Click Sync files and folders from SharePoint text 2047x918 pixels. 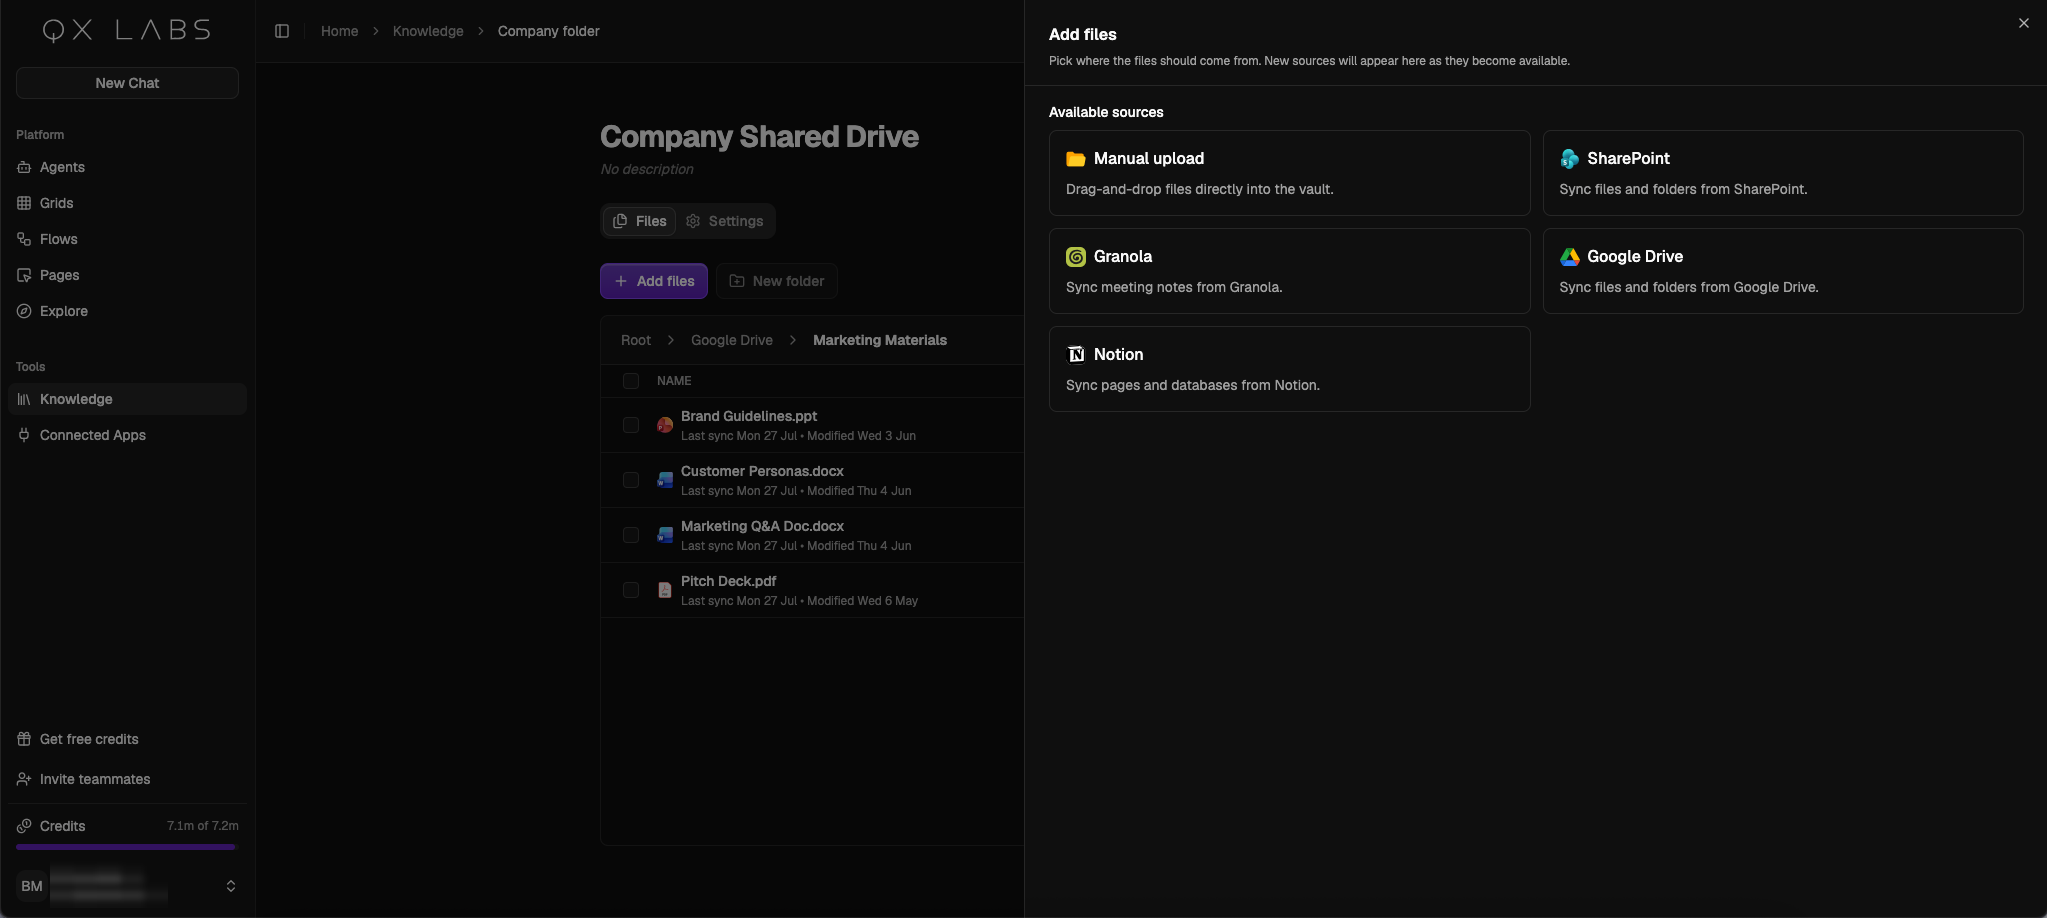pos(1683,189)
